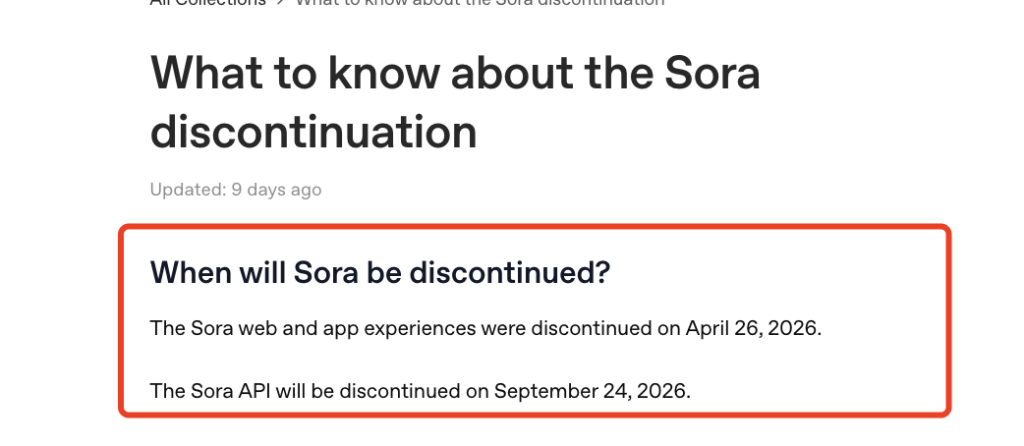Open the All Collections breadcrumb link

(208, 3)
